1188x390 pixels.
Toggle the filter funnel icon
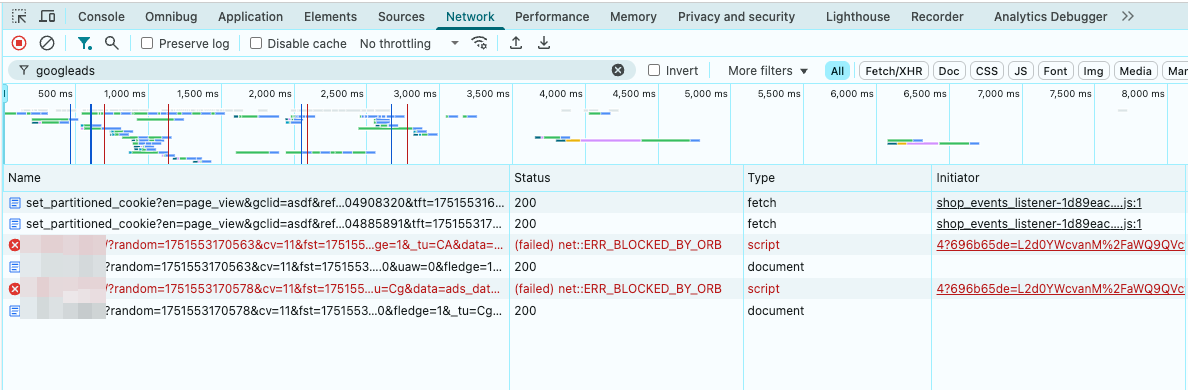85,44
